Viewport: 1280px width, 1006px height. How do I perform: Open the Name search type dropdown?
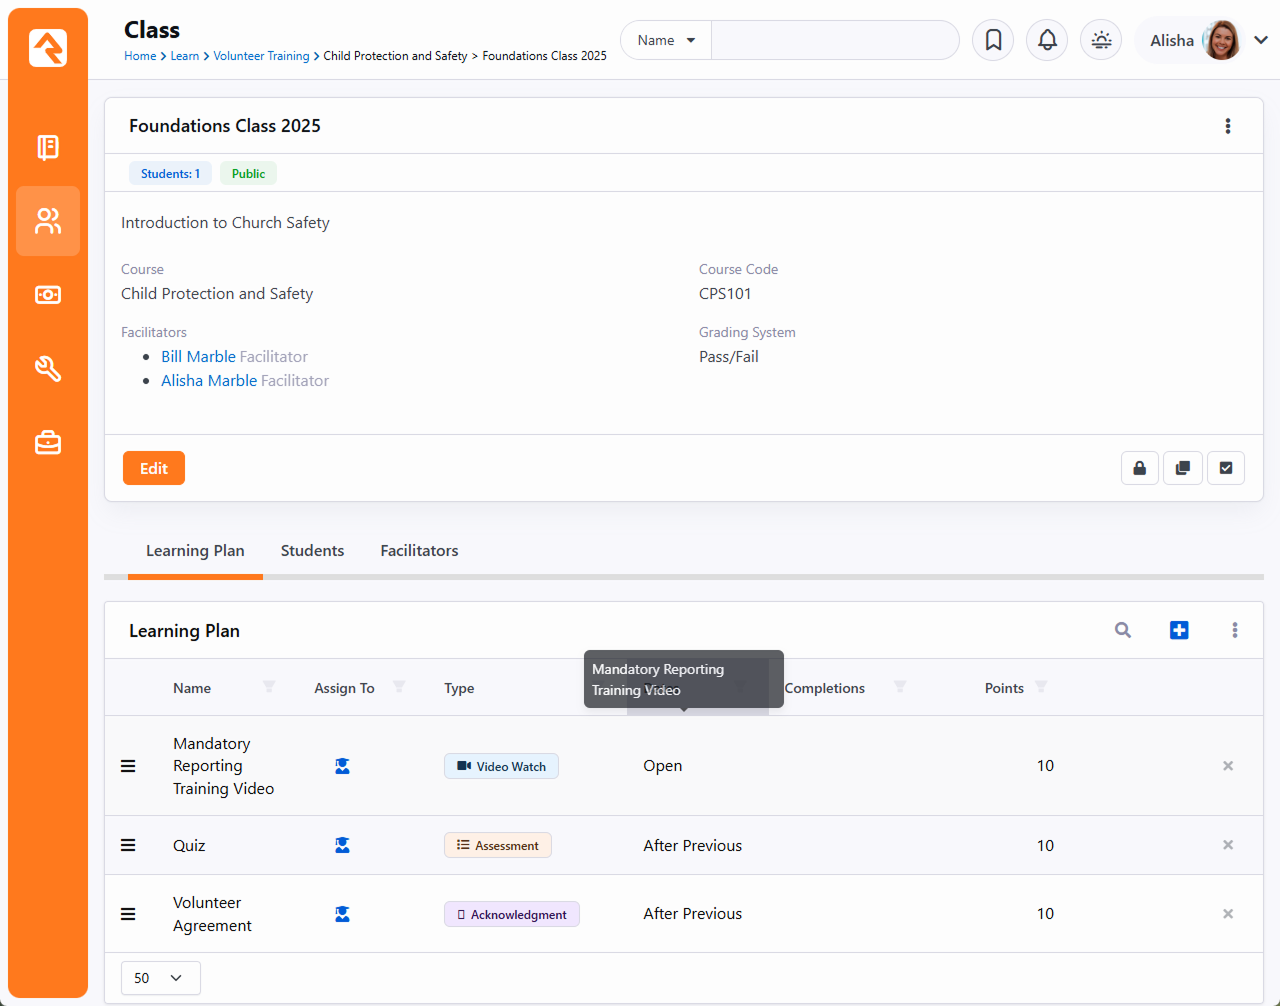pyautogui.click(x=666, y=40)
